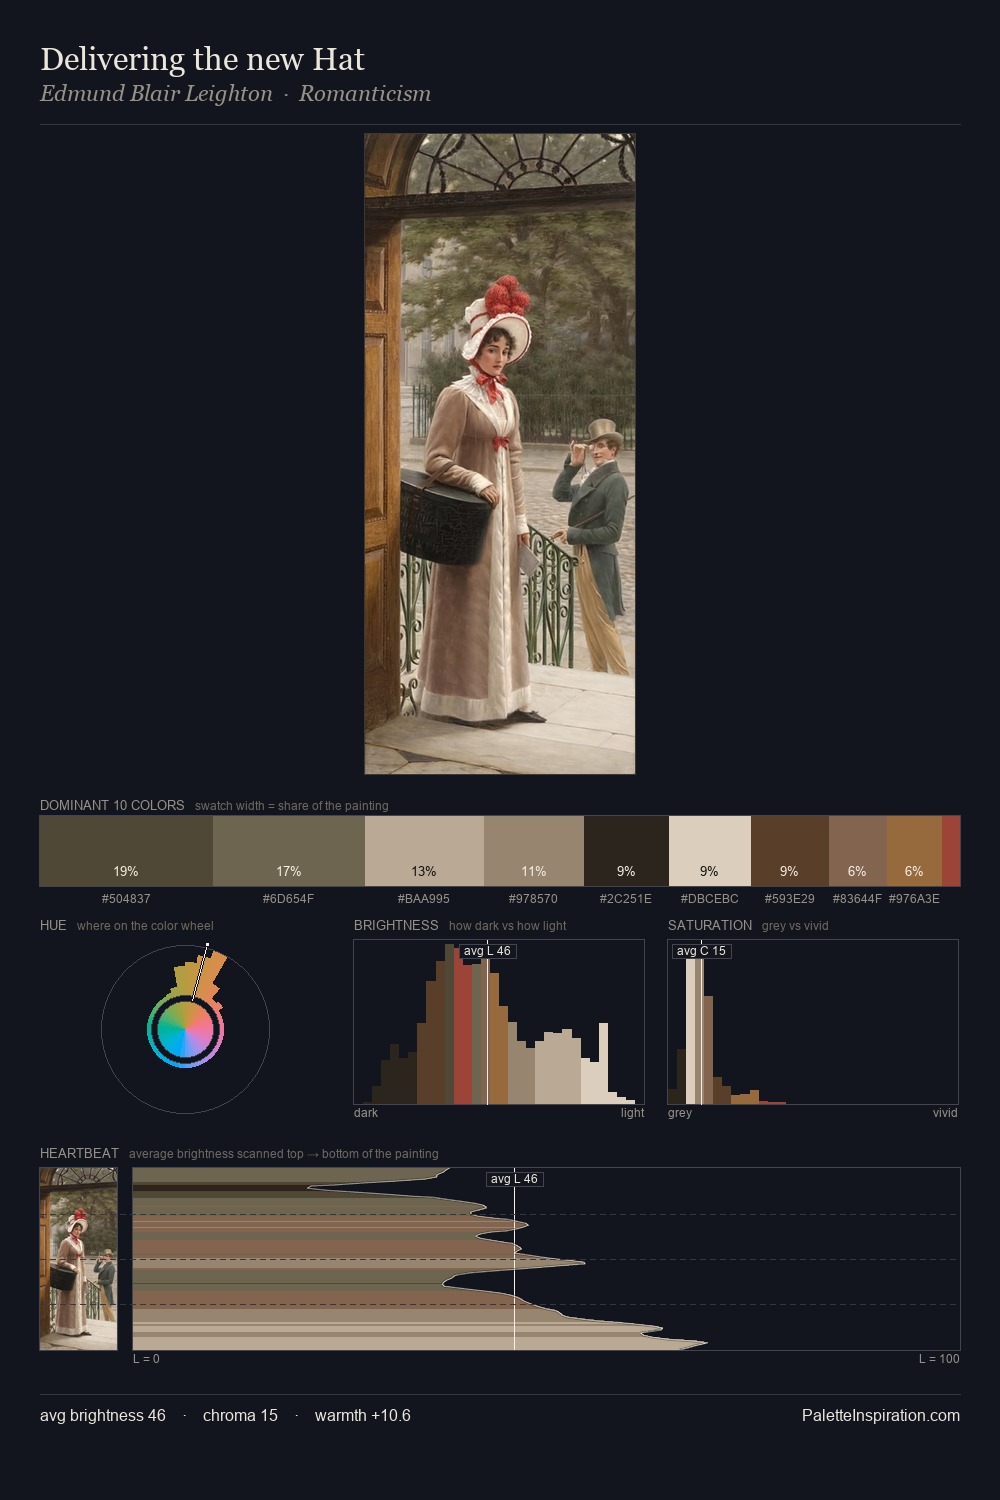Click the 'chroma 15' footer stat

click(240, 1415)
